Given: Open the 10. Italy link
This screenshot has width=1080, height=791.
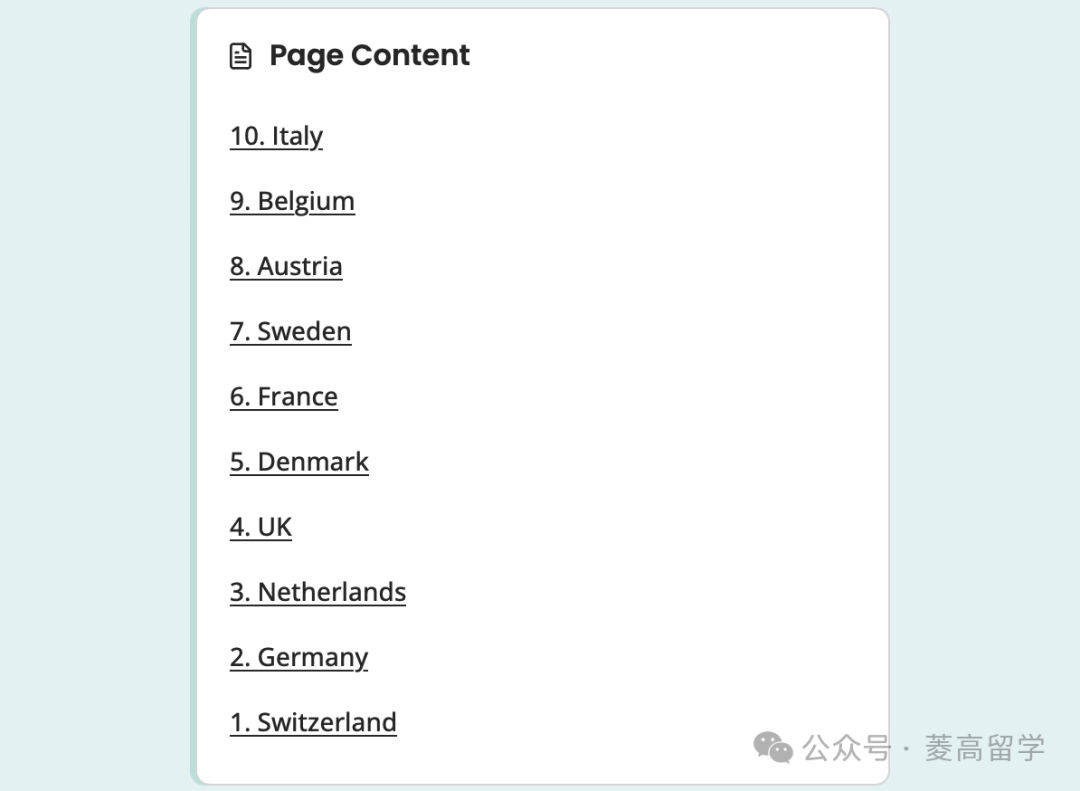Looking at the screenshot, I should [x=276, y=136].
